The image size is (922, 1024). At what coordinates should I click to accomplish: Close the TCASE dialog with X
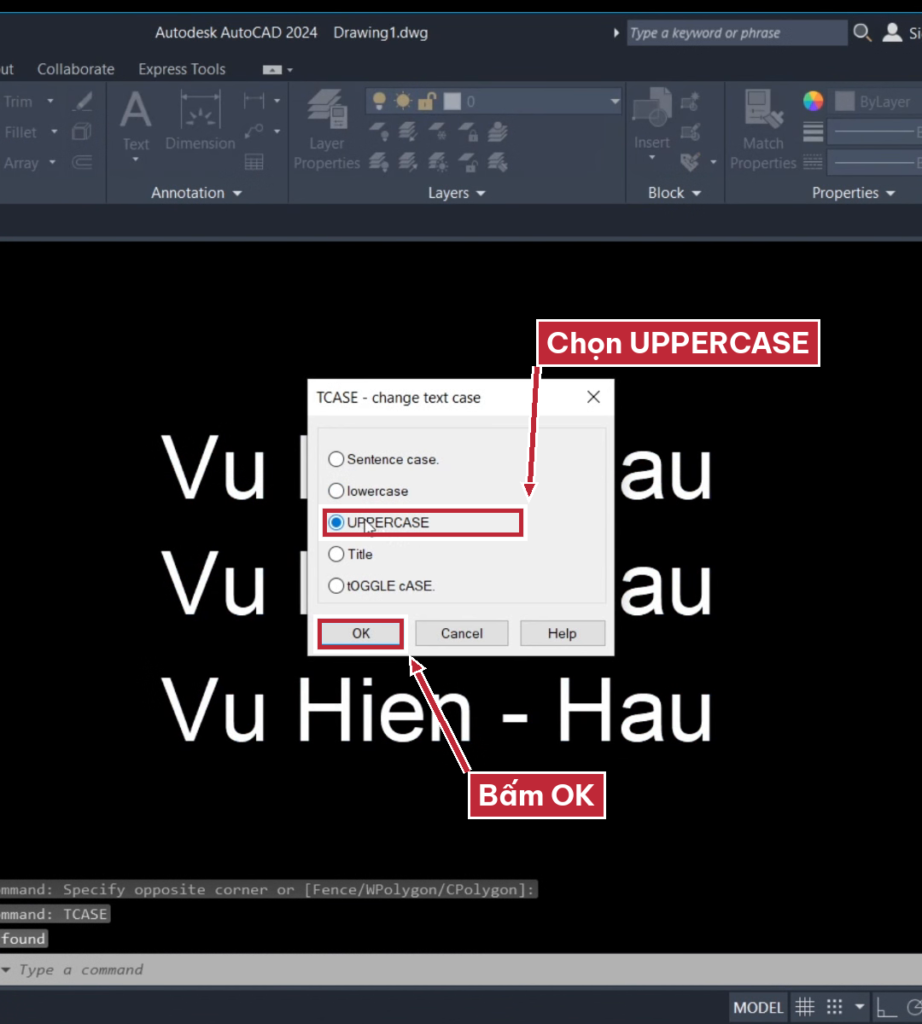pos(593,397)
